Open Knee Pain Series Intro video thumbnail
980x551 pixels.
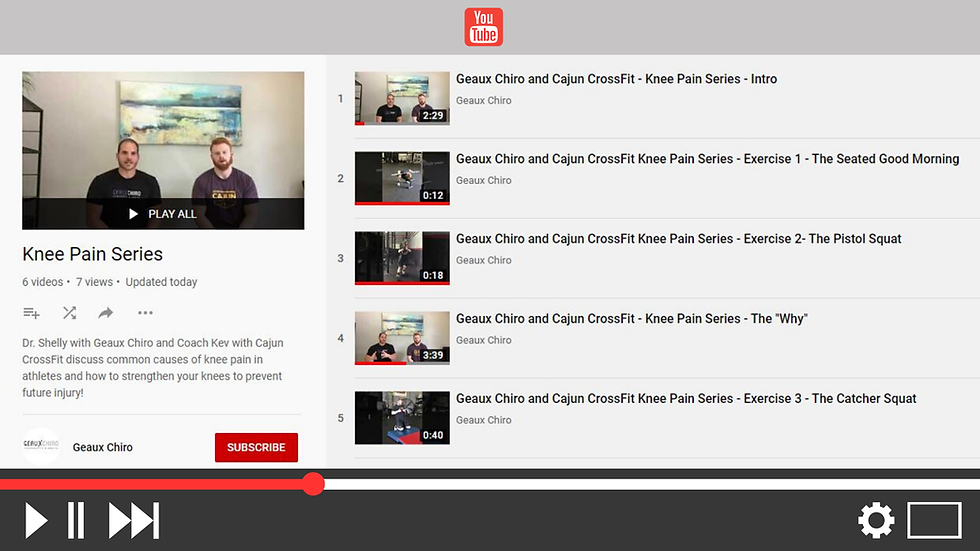coord(402,98)
